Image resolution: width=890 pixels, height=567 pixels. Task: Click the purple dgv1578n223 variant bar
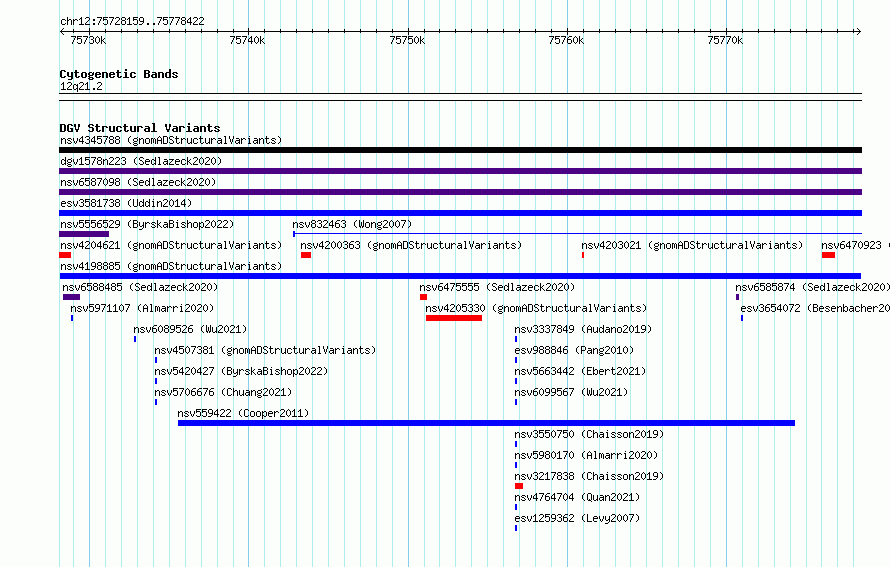point(460,171)
